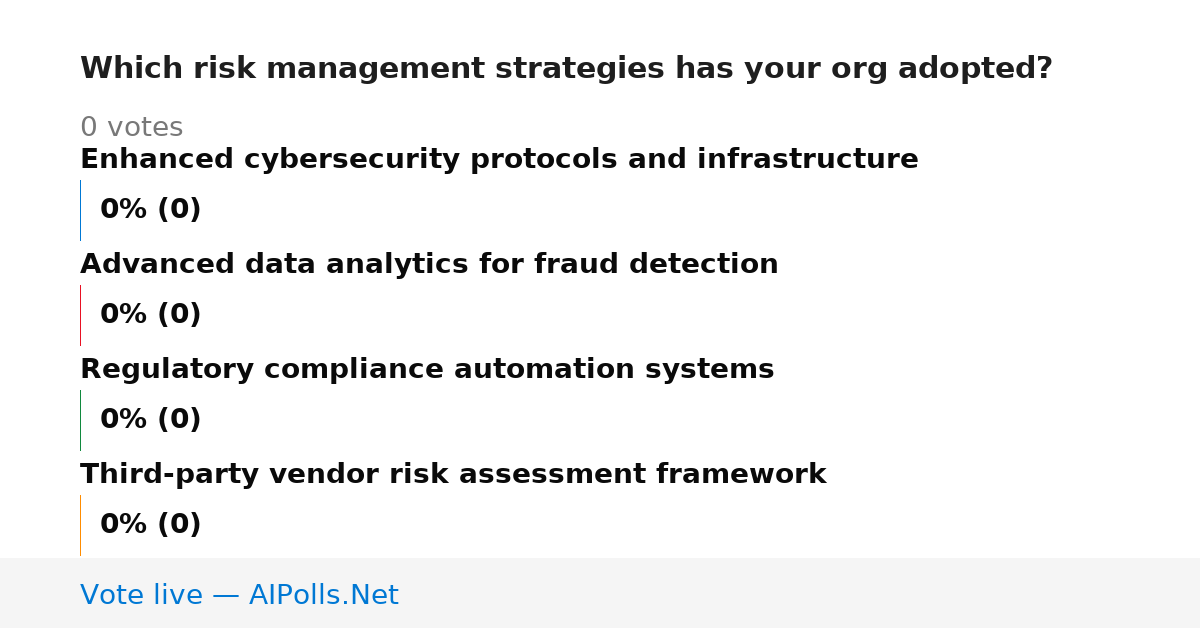
Task: Click 0% (0) under cybersecurity protocols
Action: tap(150, 210)
